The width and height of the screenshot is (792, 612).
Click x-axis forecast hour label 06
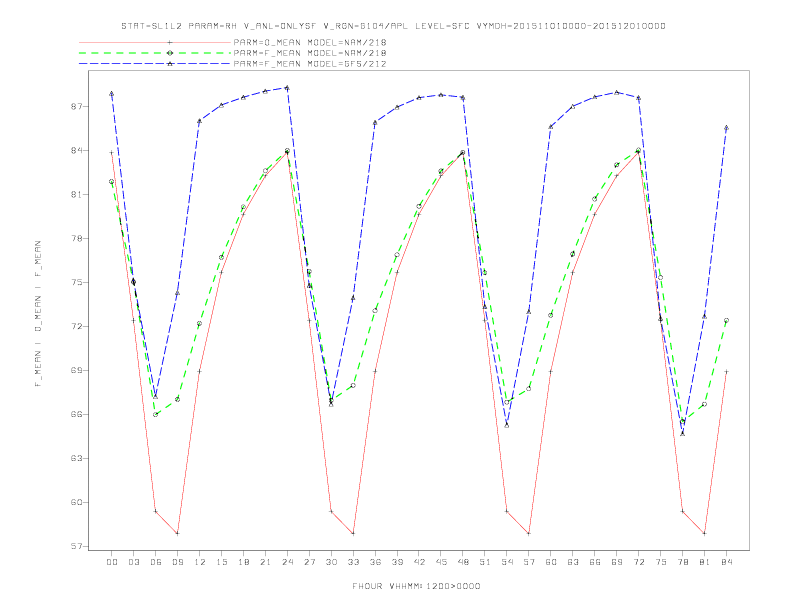(156, 562)
